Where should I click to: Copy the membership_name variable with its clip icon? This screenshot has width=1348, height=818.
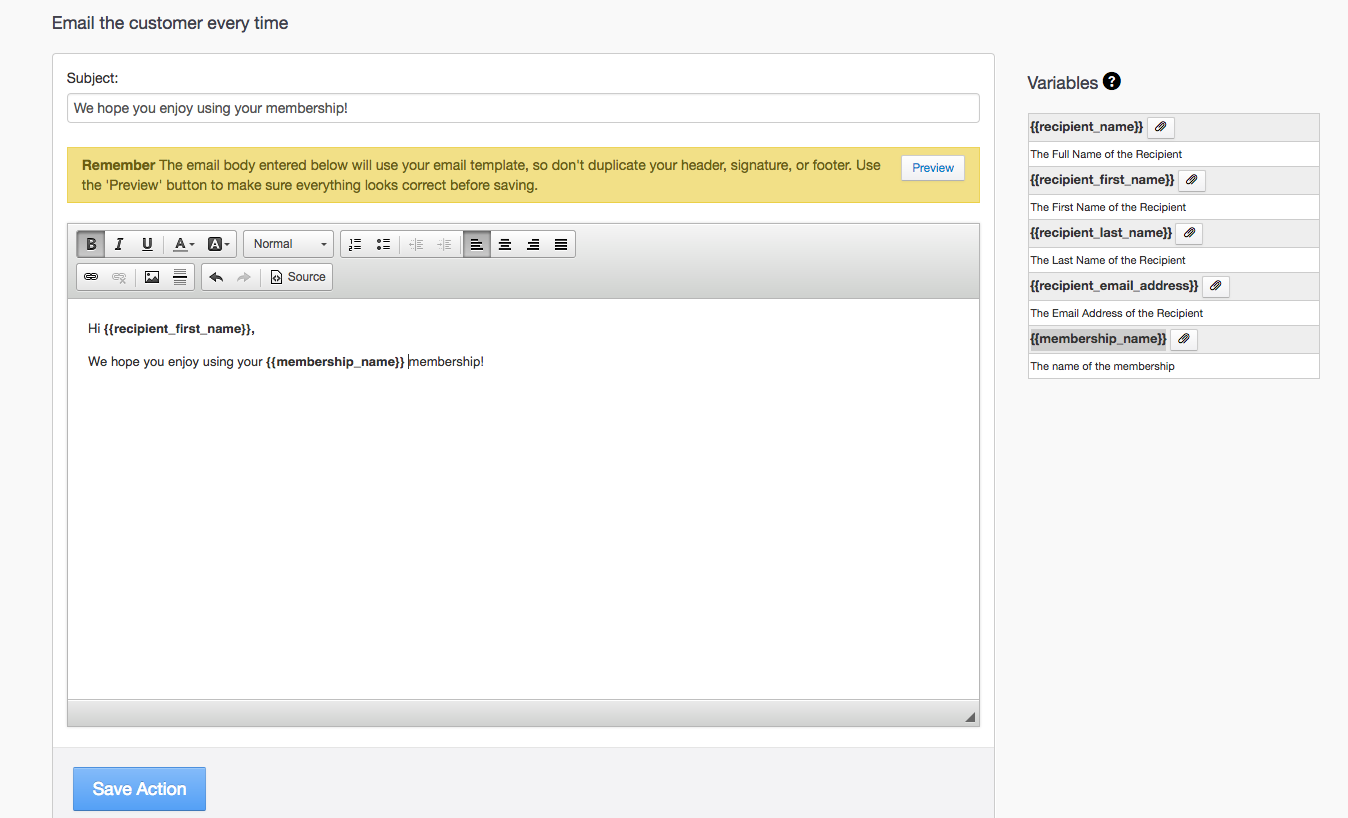point(1183,339)
